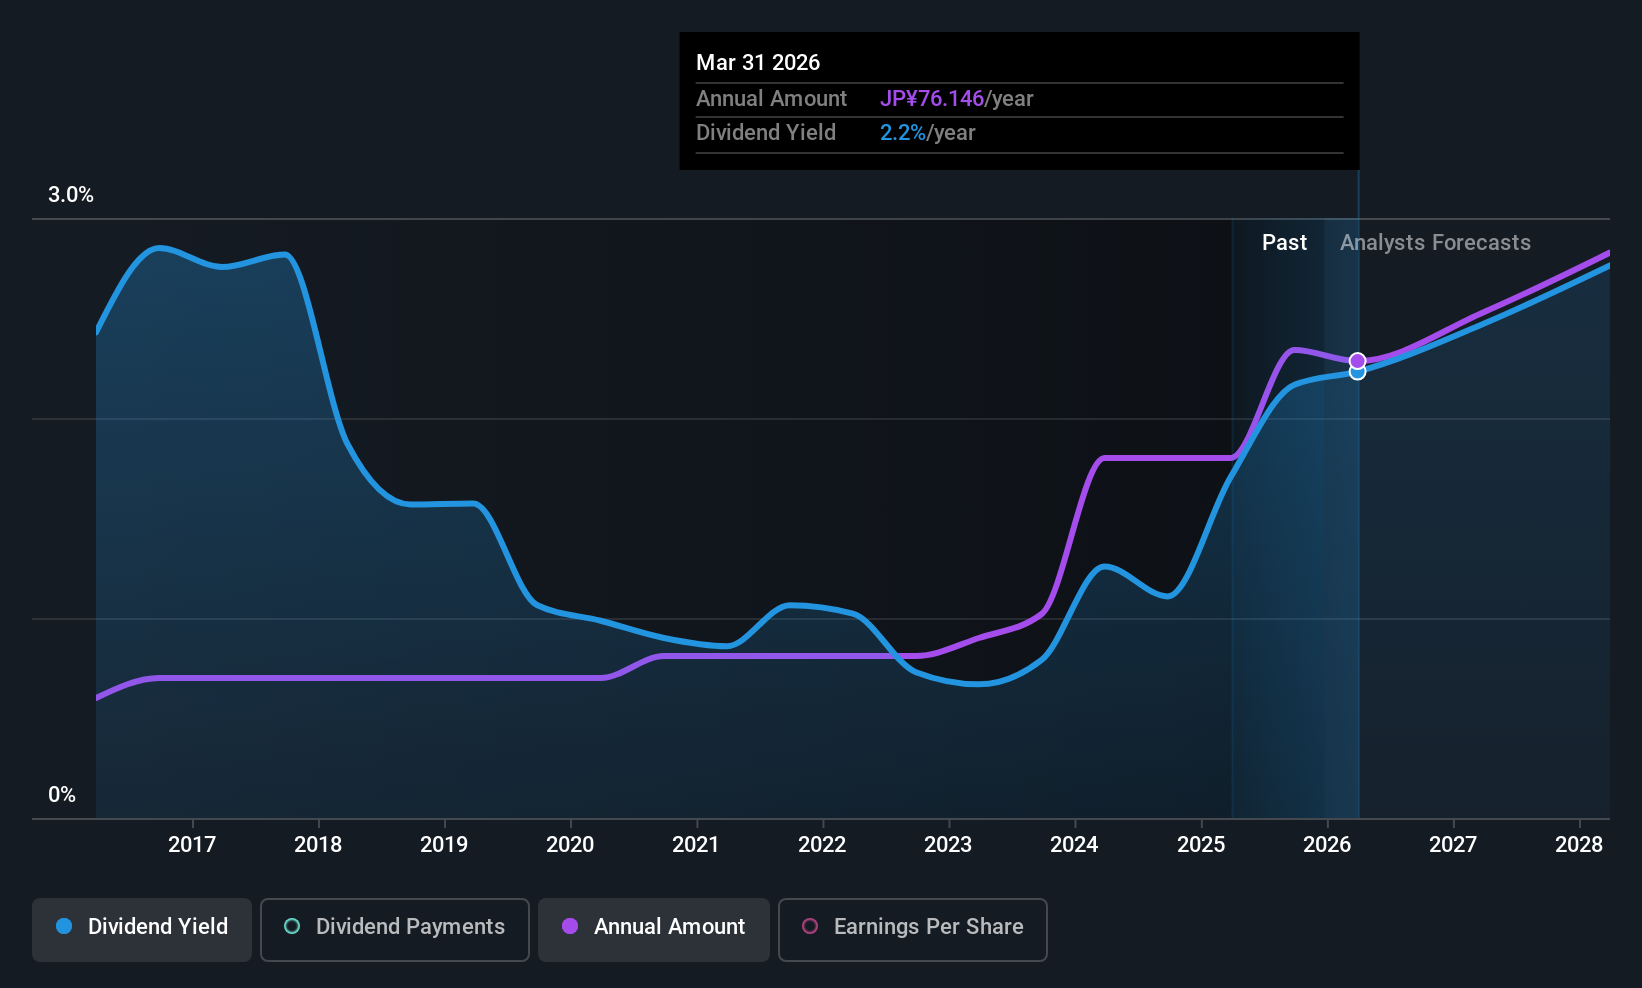Screen dimensions: 1642x988
Task: Click the teal Dividend Payments circle icon
Action: point(292,926)
